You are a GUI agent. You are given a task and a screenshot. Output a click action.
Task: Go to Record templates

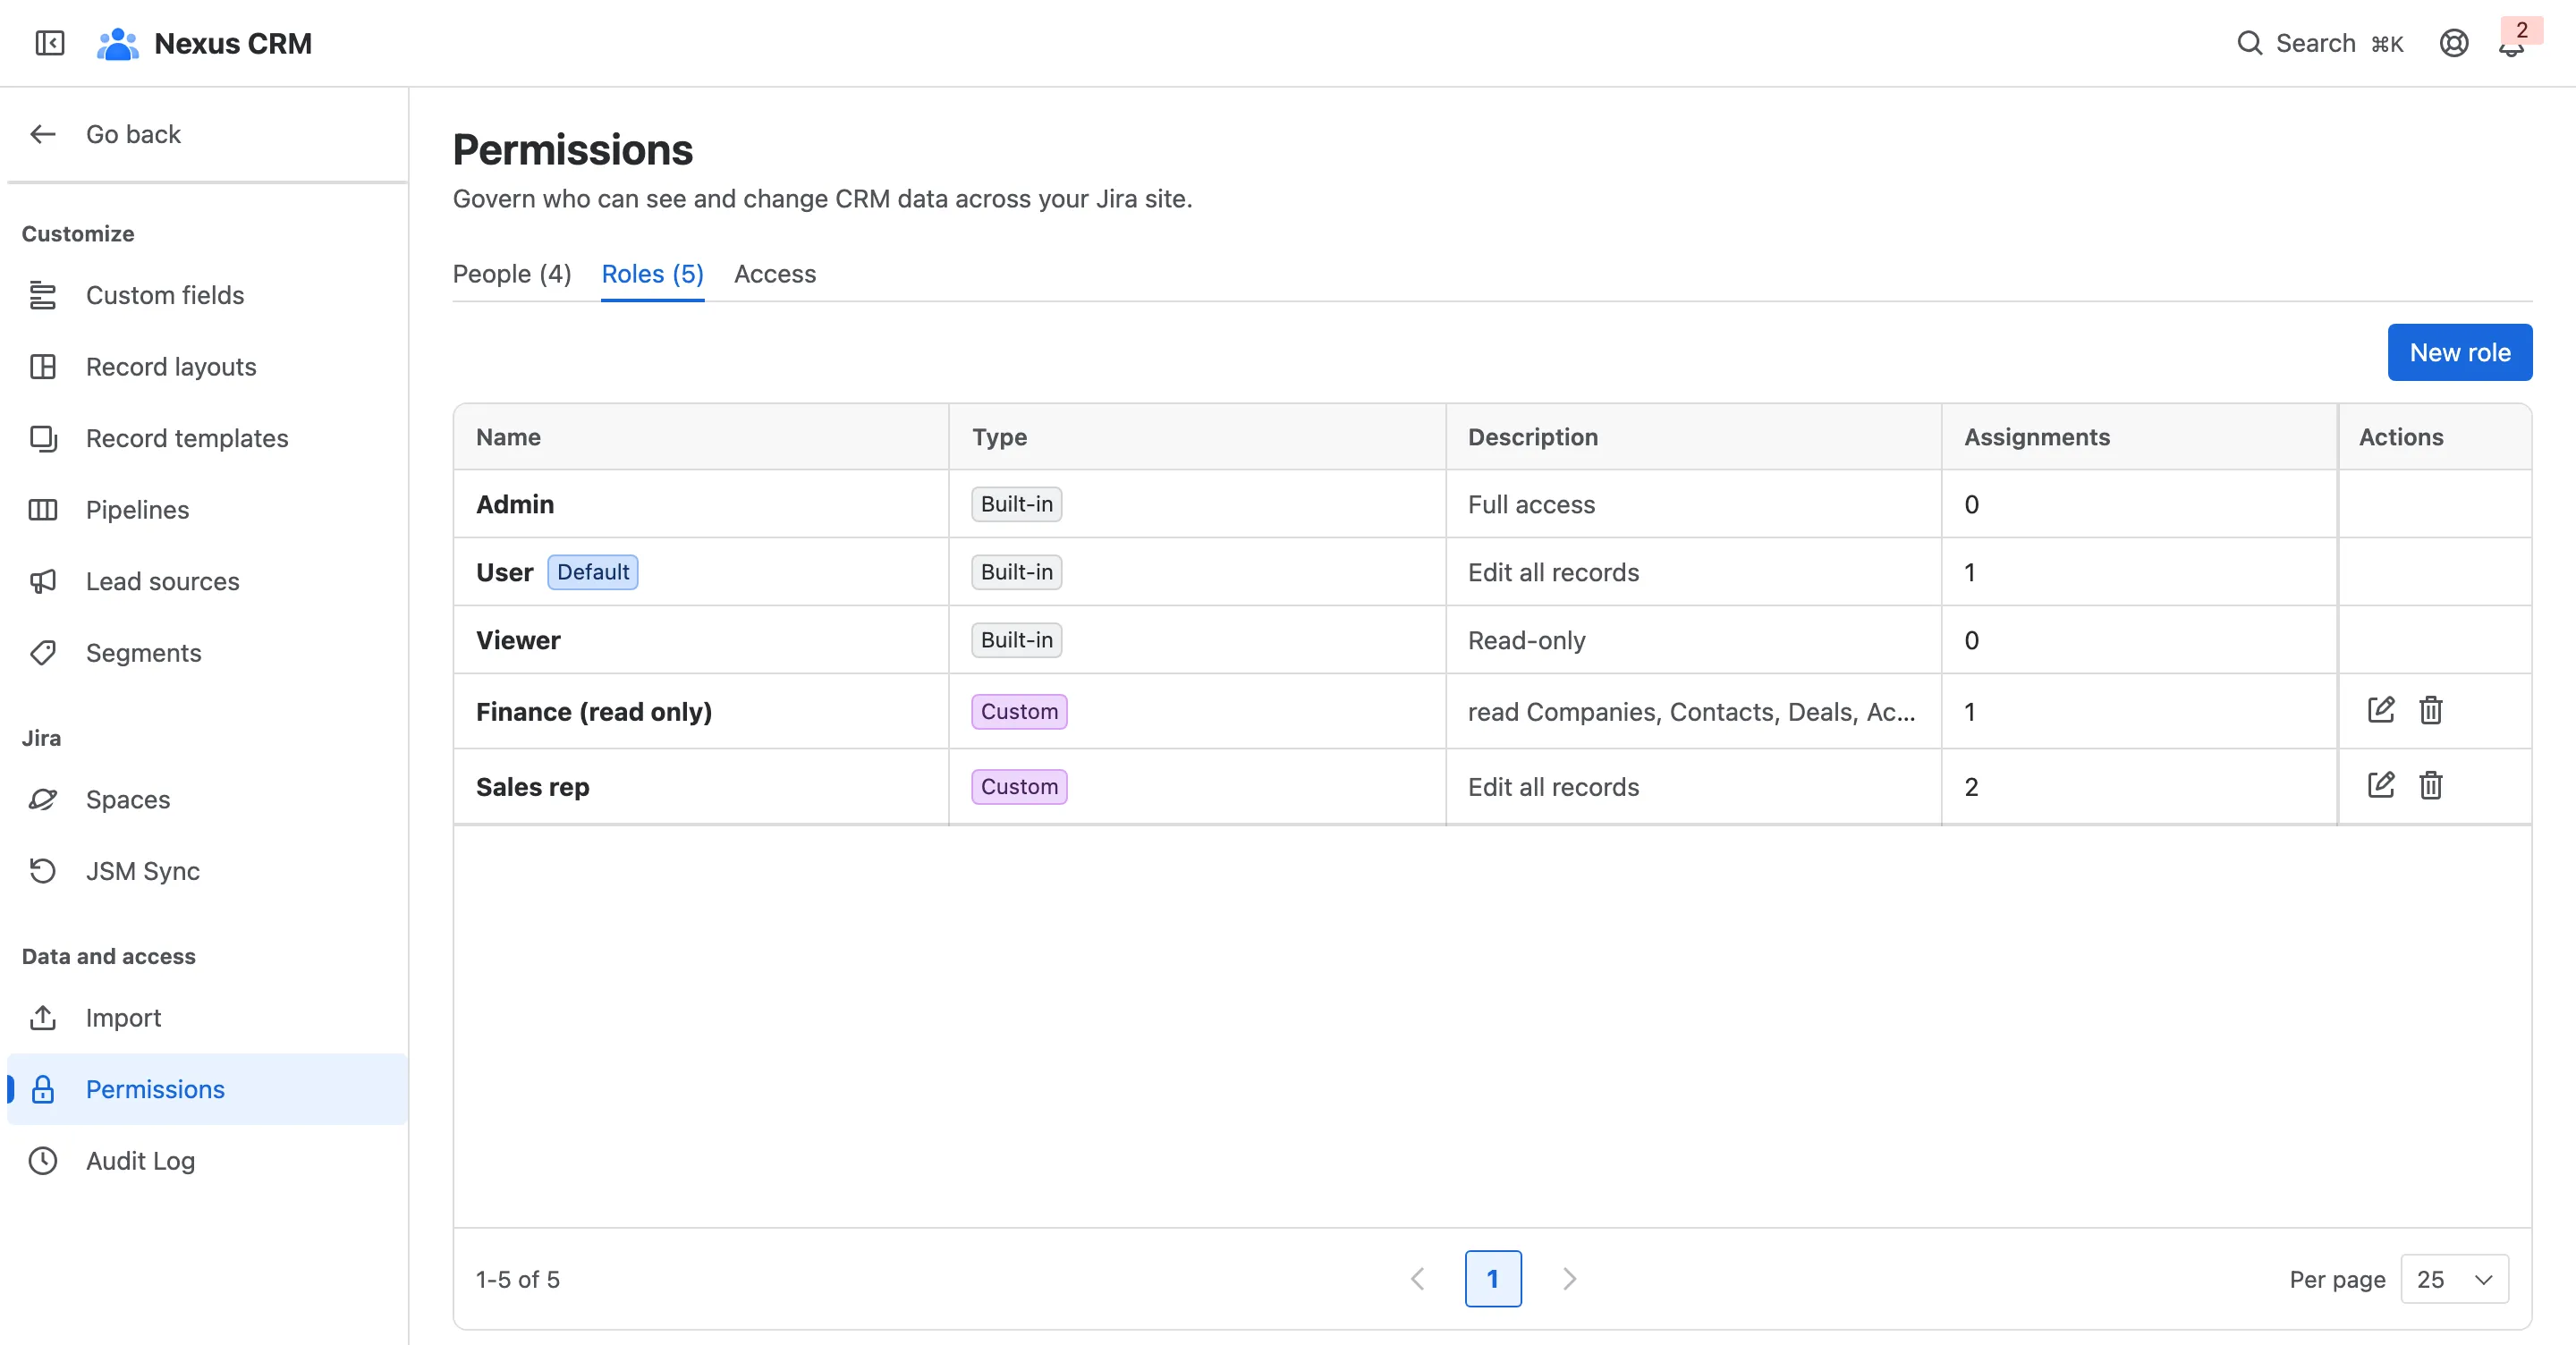tap(207, 438)
